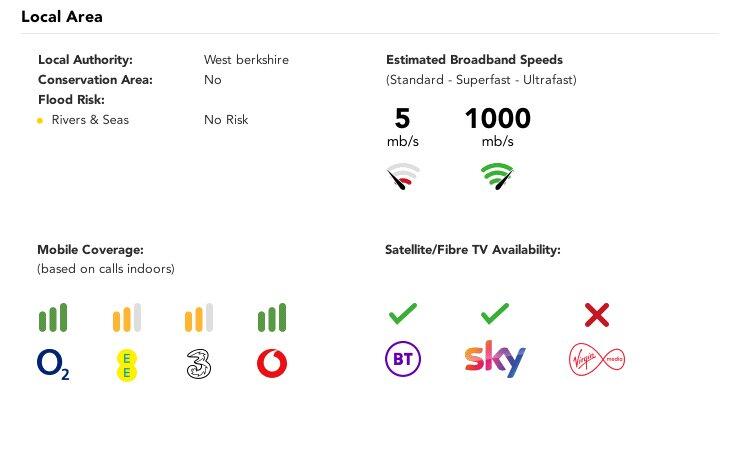
Task: Click the Sky provider logo
Action: click(495, 359)
